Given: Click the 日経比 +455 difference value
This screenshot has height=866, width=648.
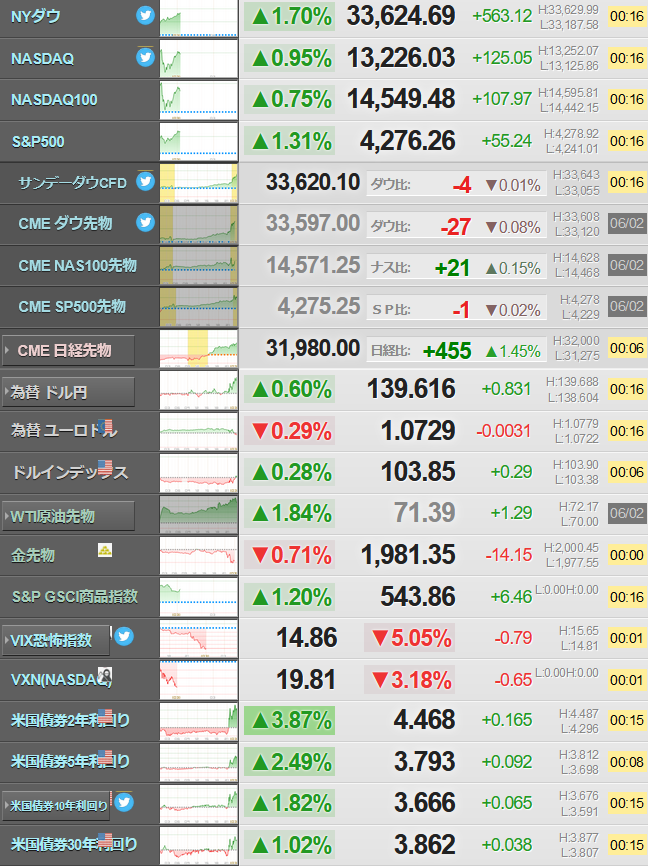Looking at the screenshot, I should [447, 351].
